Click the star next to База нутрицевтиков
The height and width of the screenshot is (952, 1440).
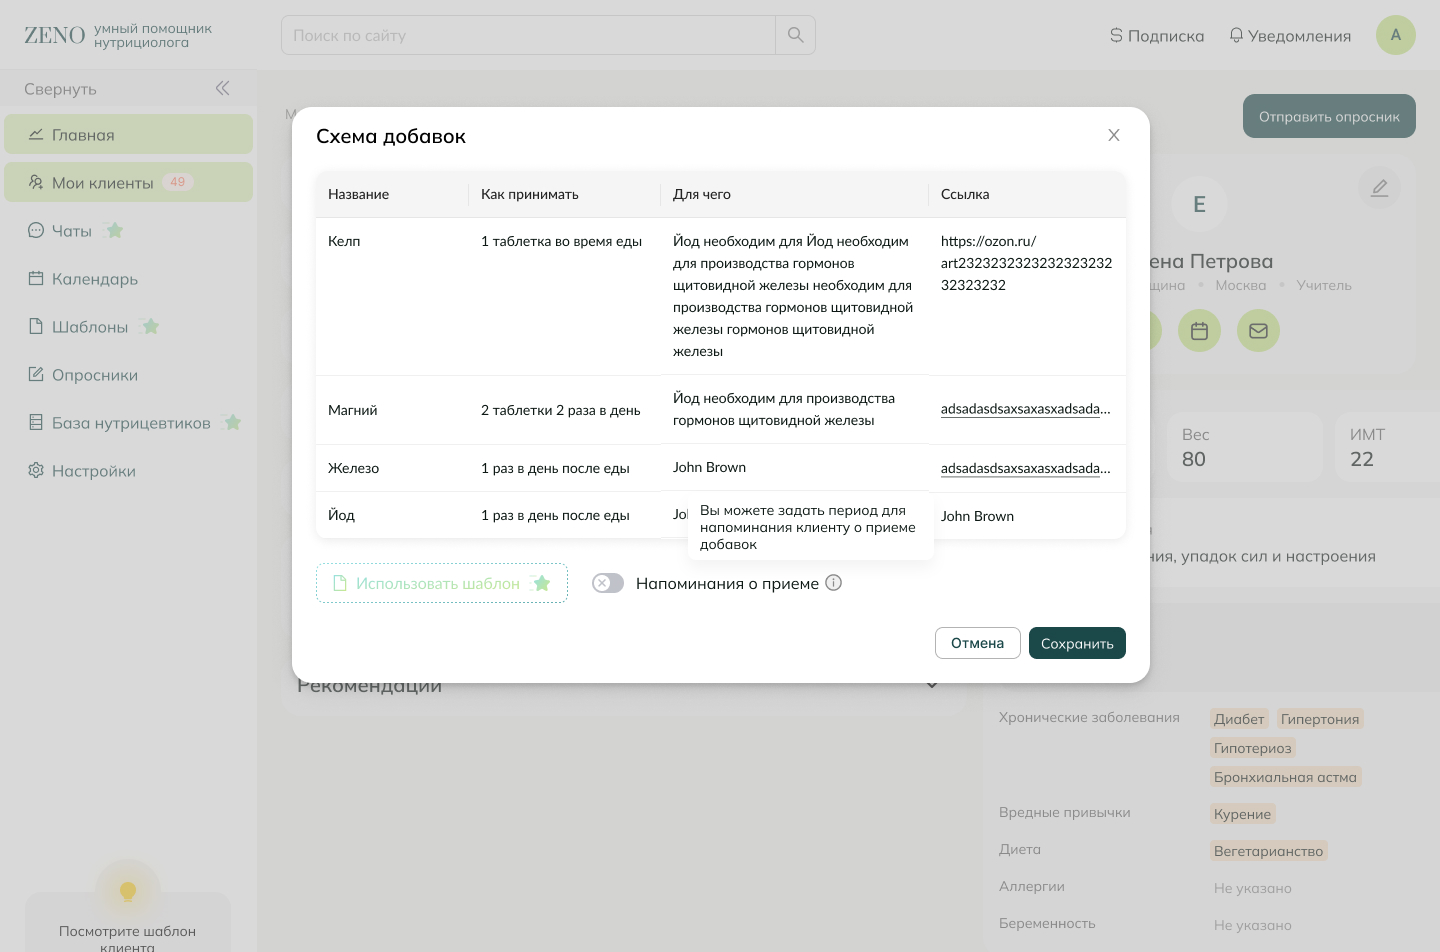click(233, 423)
